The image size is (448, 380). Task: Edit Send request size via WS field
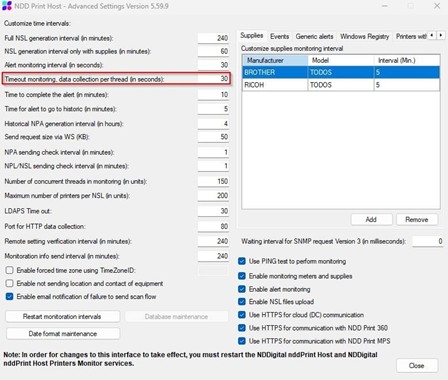point(213,137)
